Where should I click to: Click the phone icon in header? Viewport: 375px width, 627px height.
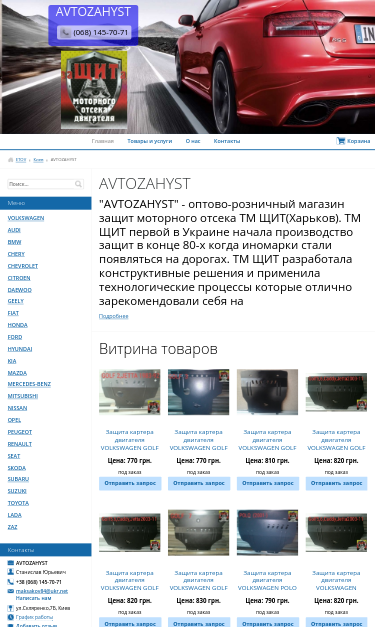pos(66,32)
